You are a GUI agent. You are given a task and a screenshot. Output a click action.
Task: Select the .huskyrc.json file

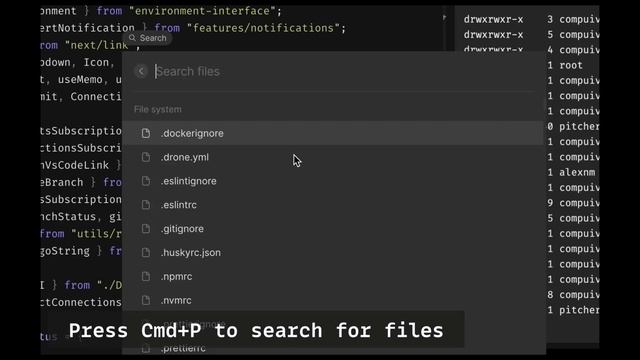(x=333, y=253)
